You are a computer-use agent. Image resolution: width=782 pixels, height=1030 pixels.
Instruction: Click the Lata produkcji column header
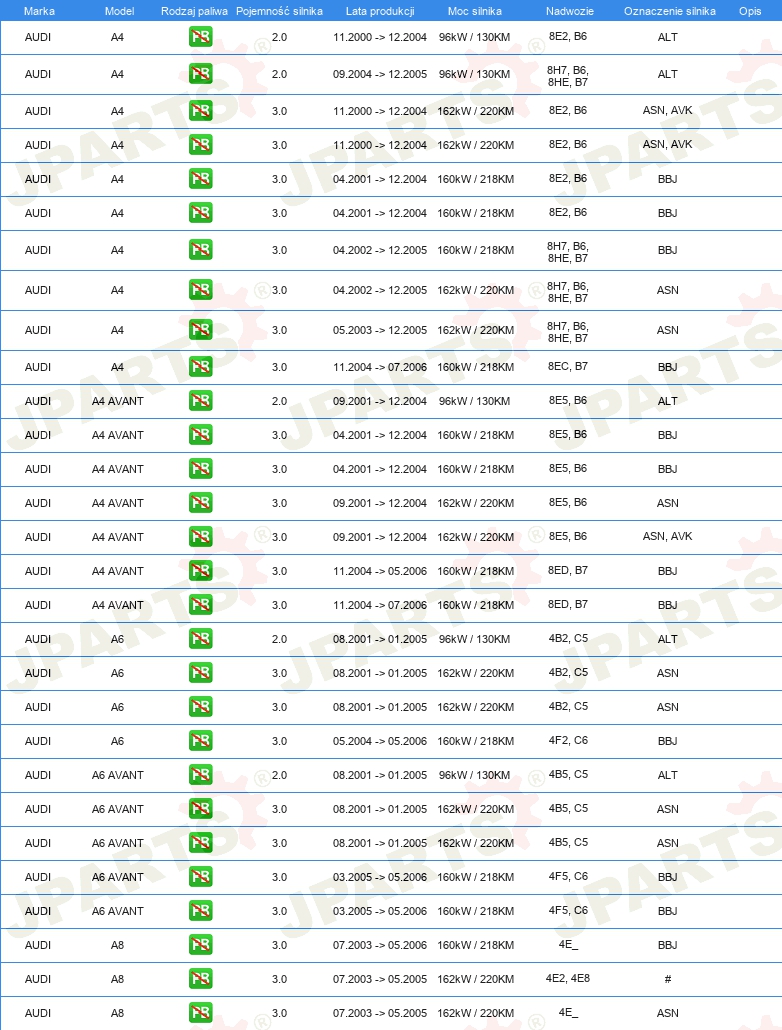tap(380, 11)
